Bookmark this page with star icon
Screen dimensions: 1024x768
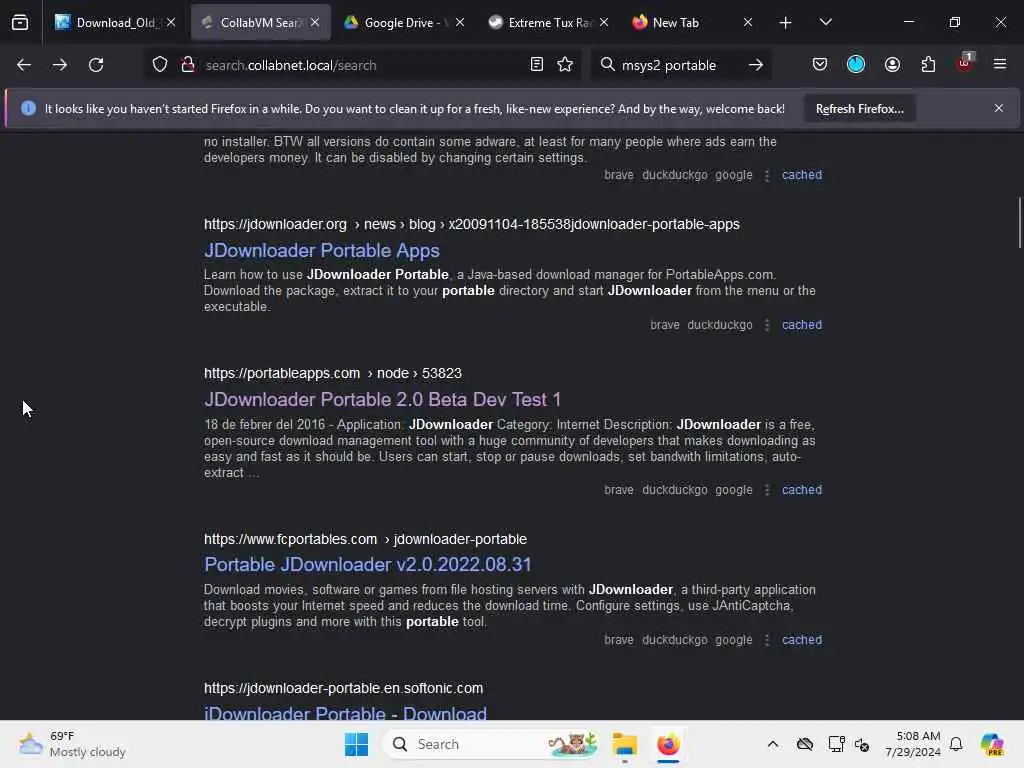565,65
